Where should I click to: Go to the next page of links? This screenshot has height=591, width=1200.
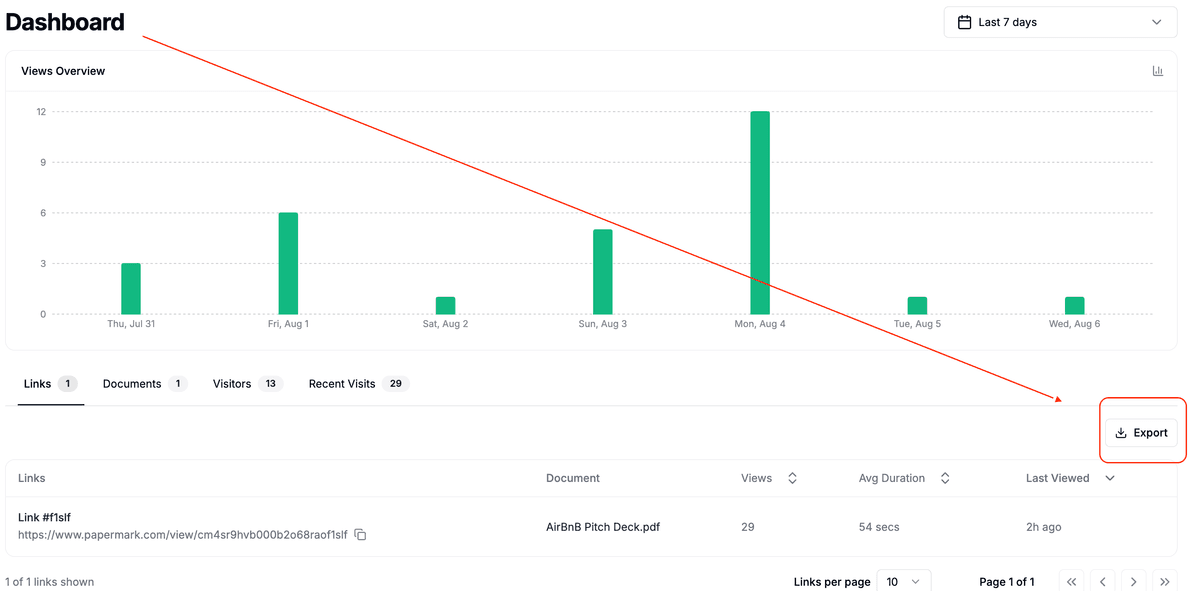(1133, 582)
